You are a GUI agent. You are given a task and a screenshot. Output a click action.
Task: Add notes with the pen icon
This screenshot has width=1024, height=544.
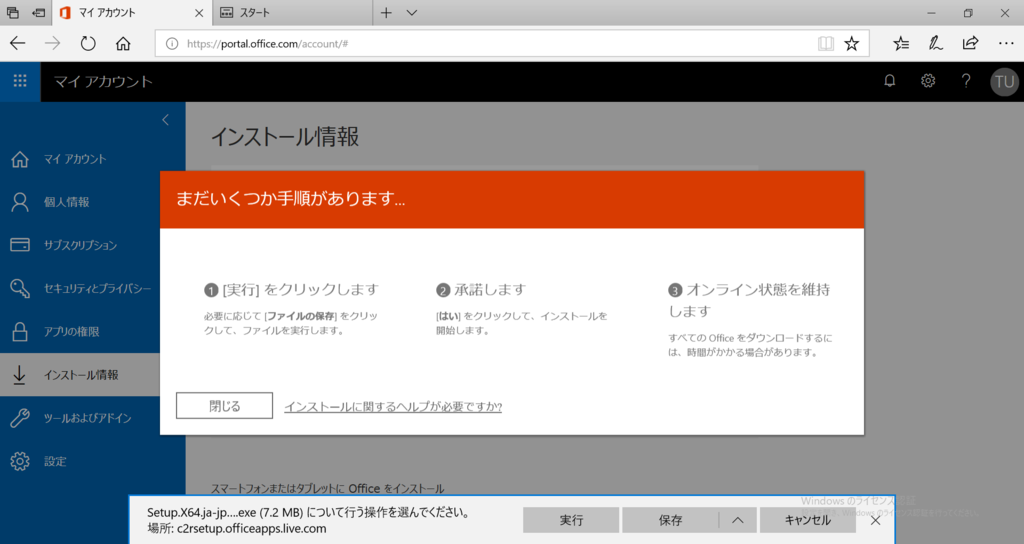tap(935, 44)
